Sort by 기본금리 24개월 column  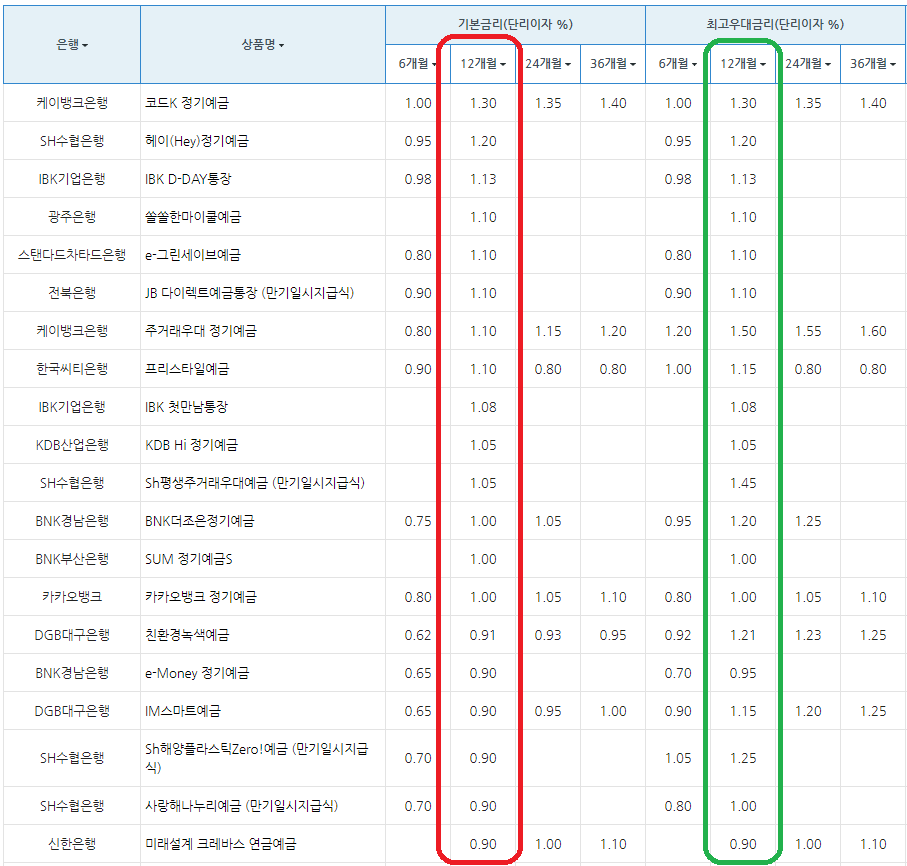point(548,64)
